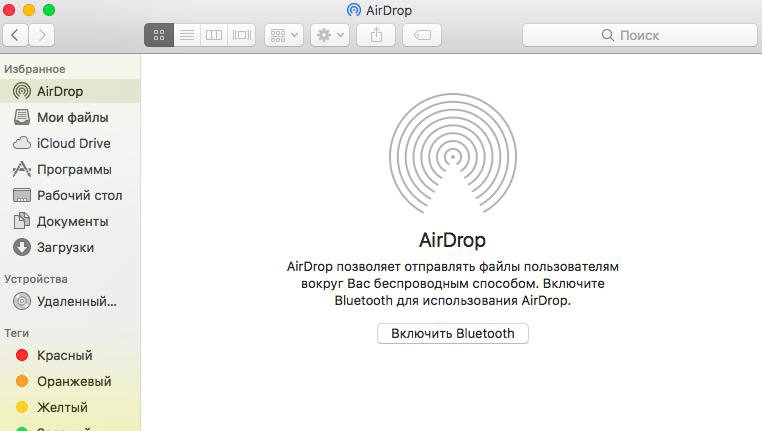This screenshot has width=762, height=431.
Task: Open the gear action menu
Action: [330, 35]
